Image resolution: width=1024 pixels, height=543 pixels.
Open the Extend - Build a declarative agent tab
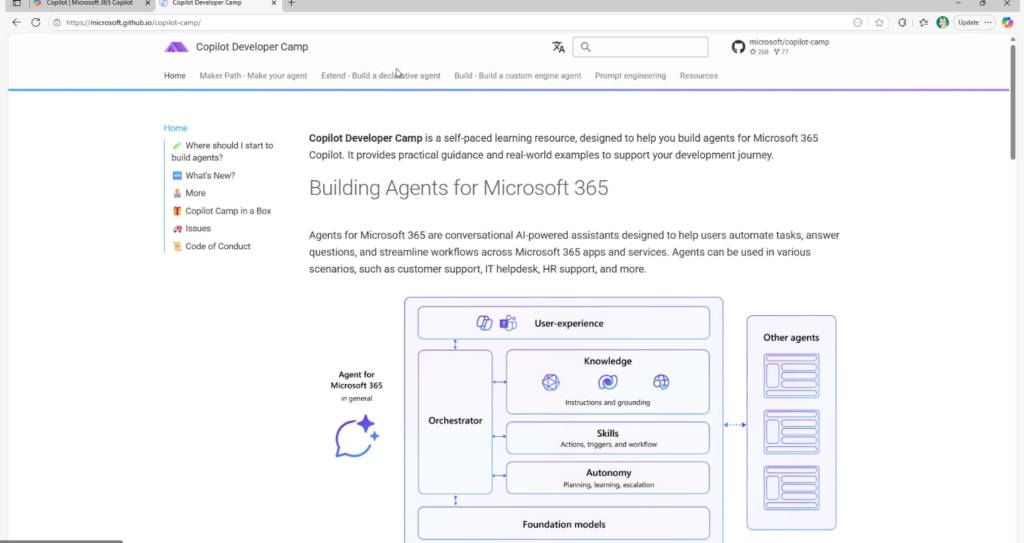point(381,76)
